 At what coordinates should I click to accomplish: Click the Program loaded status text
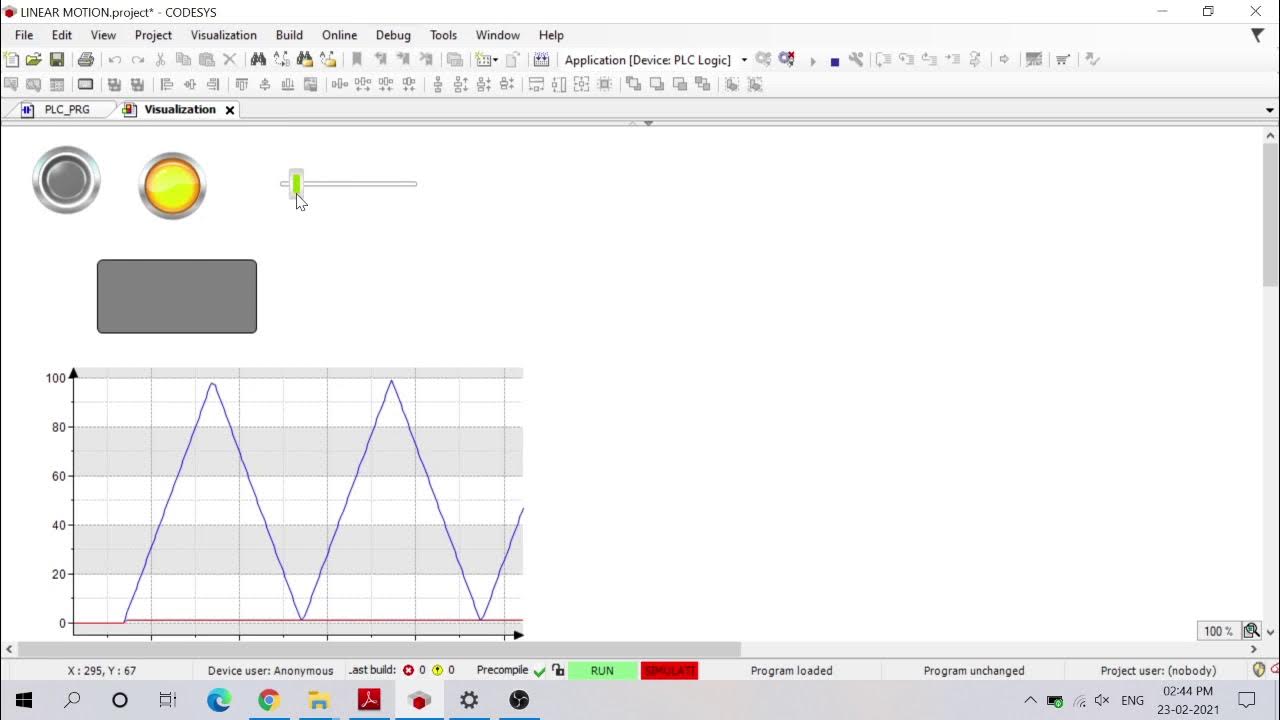point(791,671)
